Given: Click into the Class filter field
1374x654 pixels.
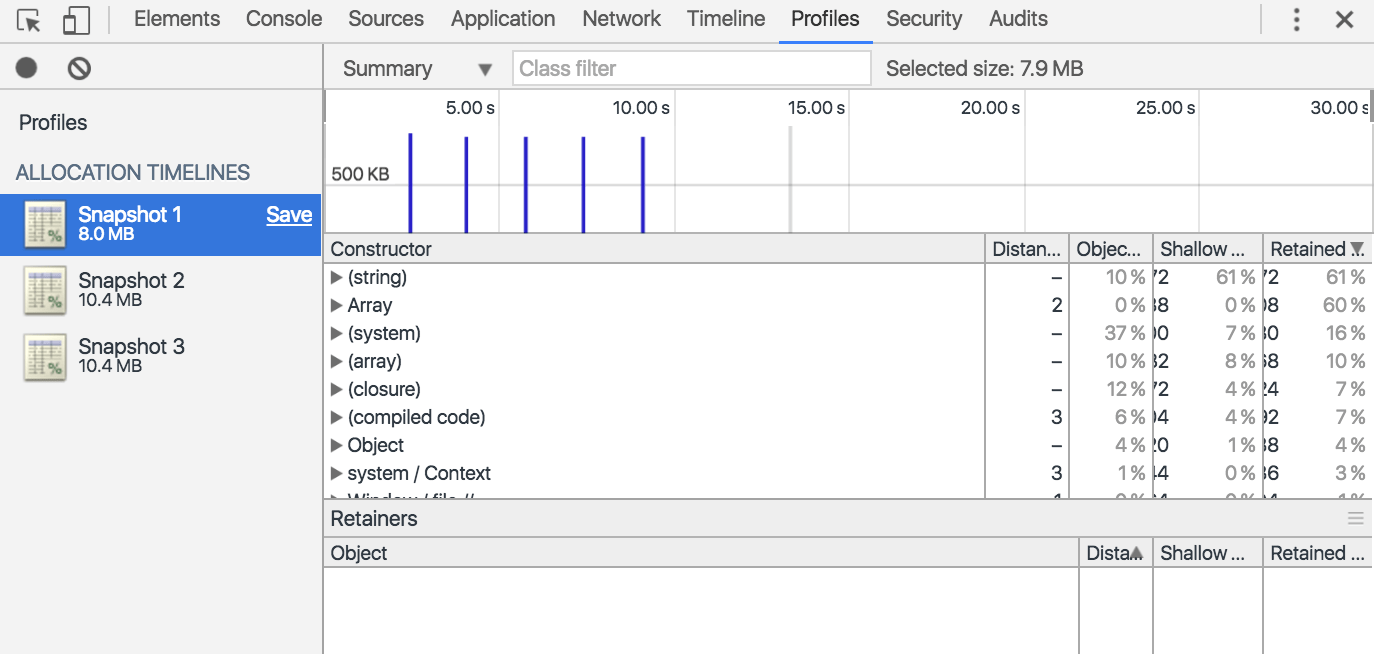Looking at the screenshot, I should (692, 69).
